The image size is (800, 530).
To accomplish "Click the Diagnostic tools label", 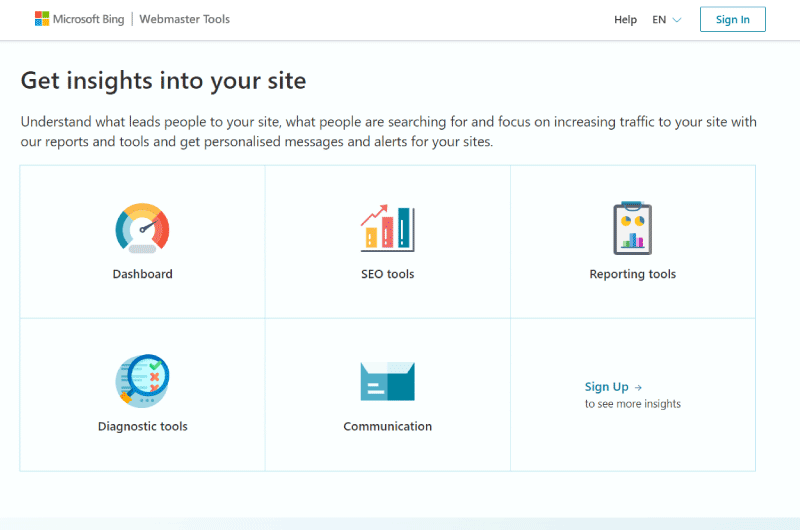I will 142,426.
